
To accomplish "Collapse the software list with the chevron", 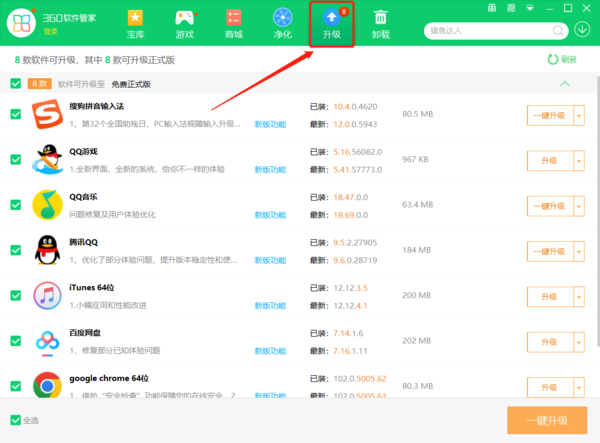I will pos(565,84).
